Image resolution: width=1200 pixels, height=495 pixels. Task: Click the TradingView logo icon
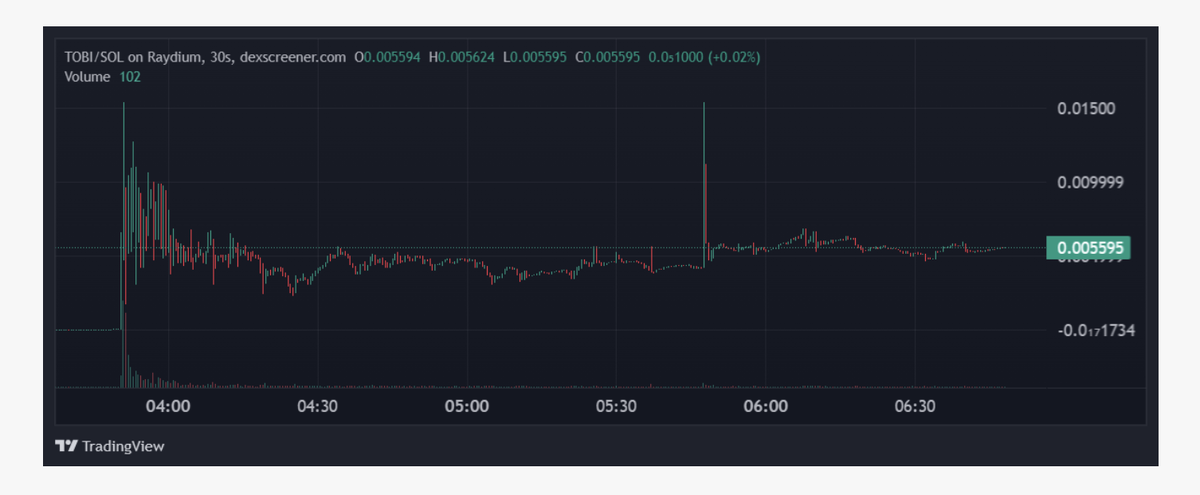point(67,446)
